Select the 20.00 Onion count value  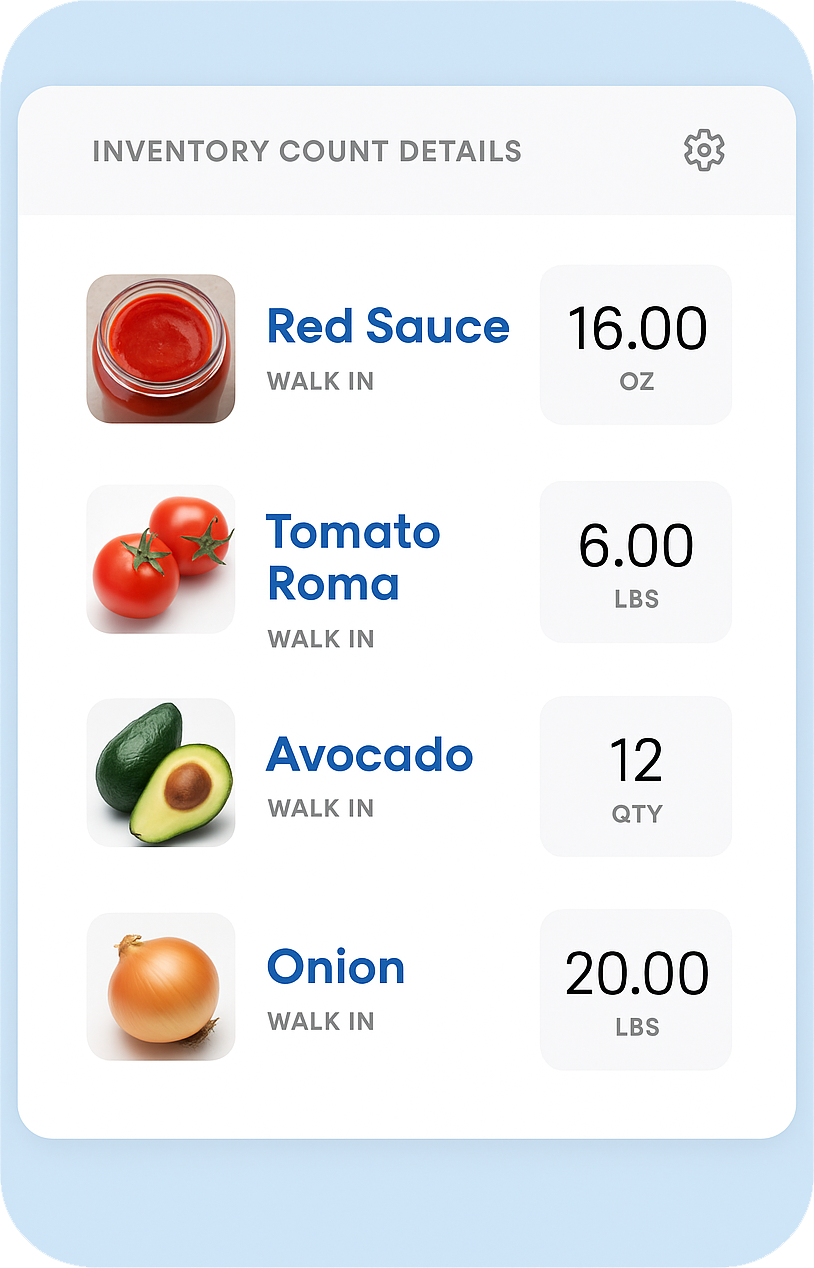pyautogui.click(x=637, y=974)
